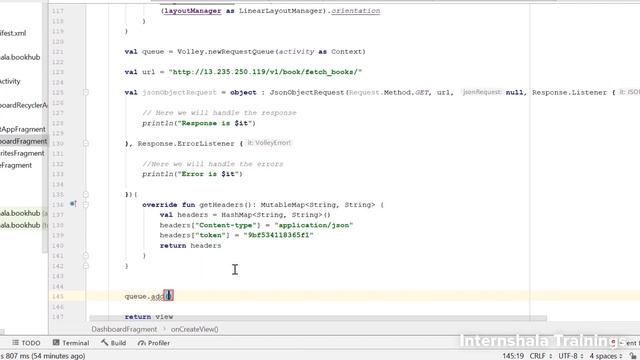Click the 'application/json' string on line 138
This screenshot has width=640, height=360.
(x=313, y=225)
